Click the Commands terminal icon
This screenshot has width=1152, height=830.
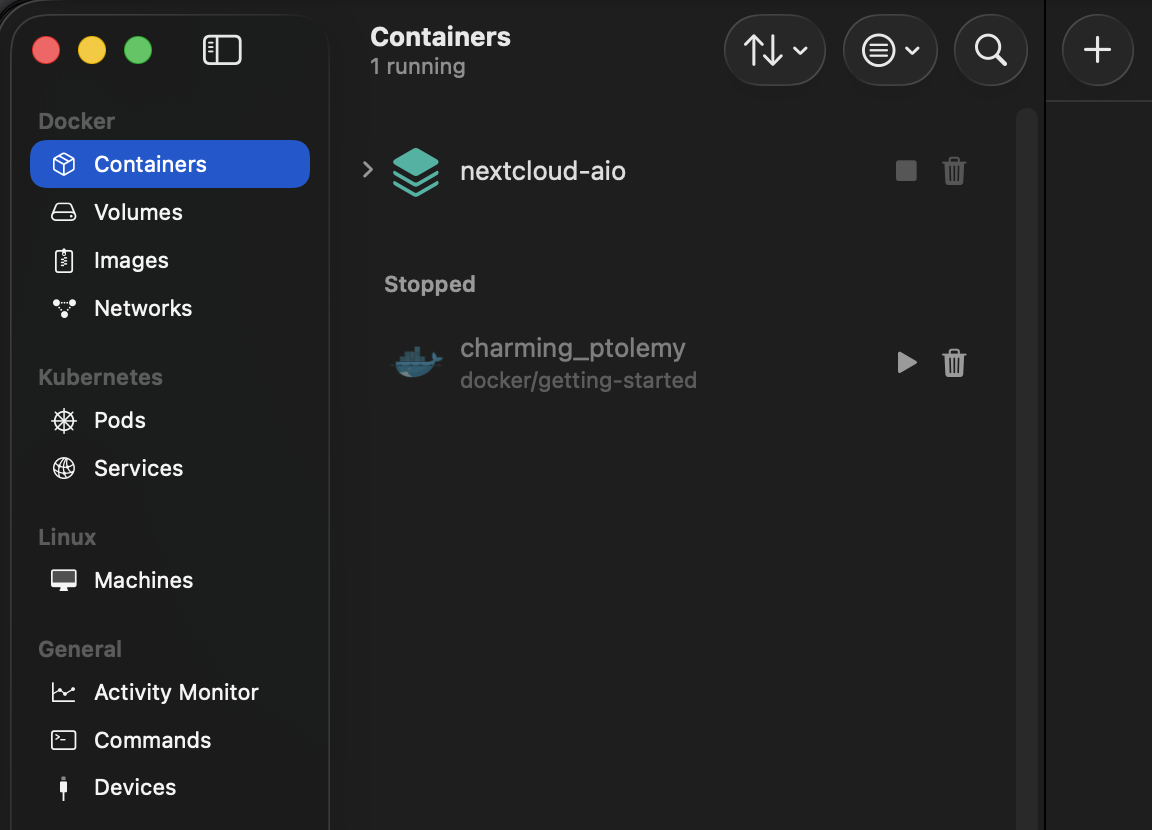64,740
